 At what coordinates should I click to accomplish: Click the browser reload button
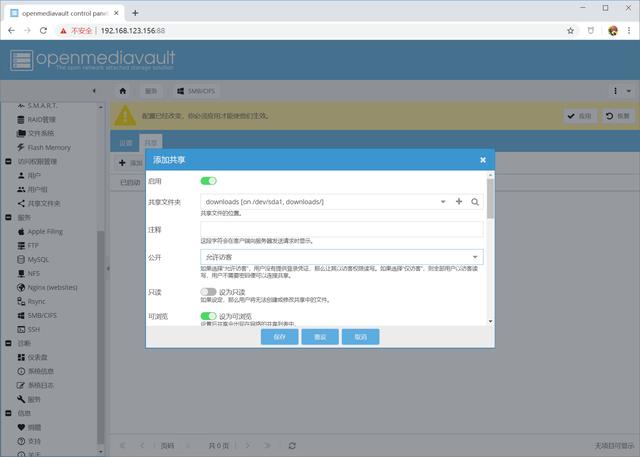(x=43, y=31)
